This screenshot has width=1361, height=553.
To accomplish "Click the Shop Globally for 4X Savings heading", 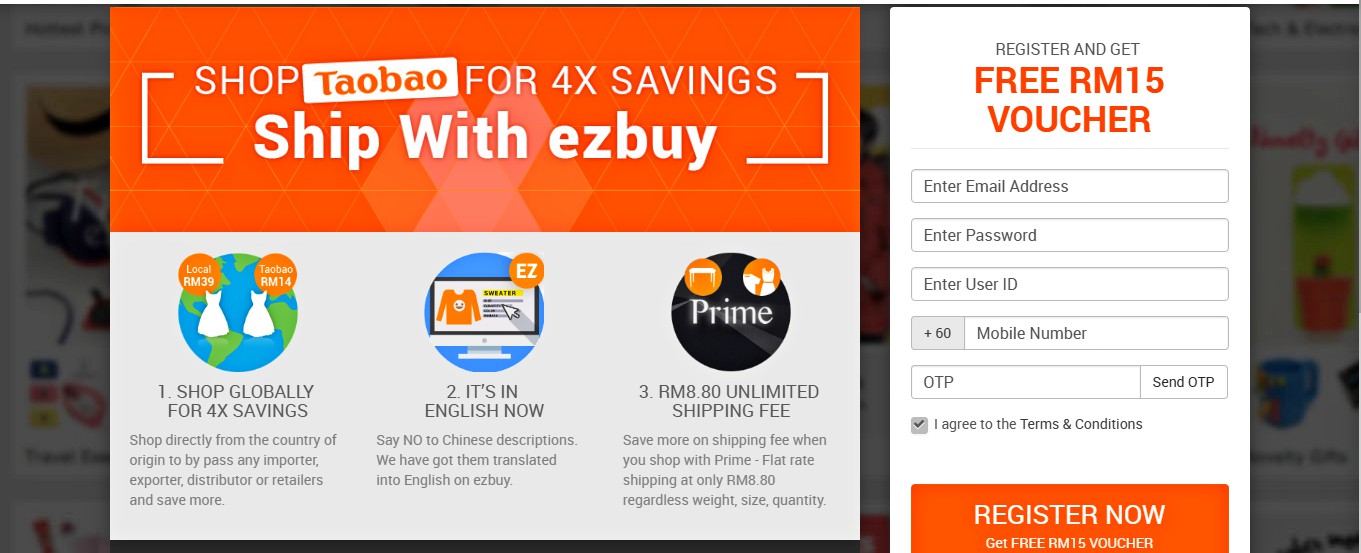I will 238,401.
